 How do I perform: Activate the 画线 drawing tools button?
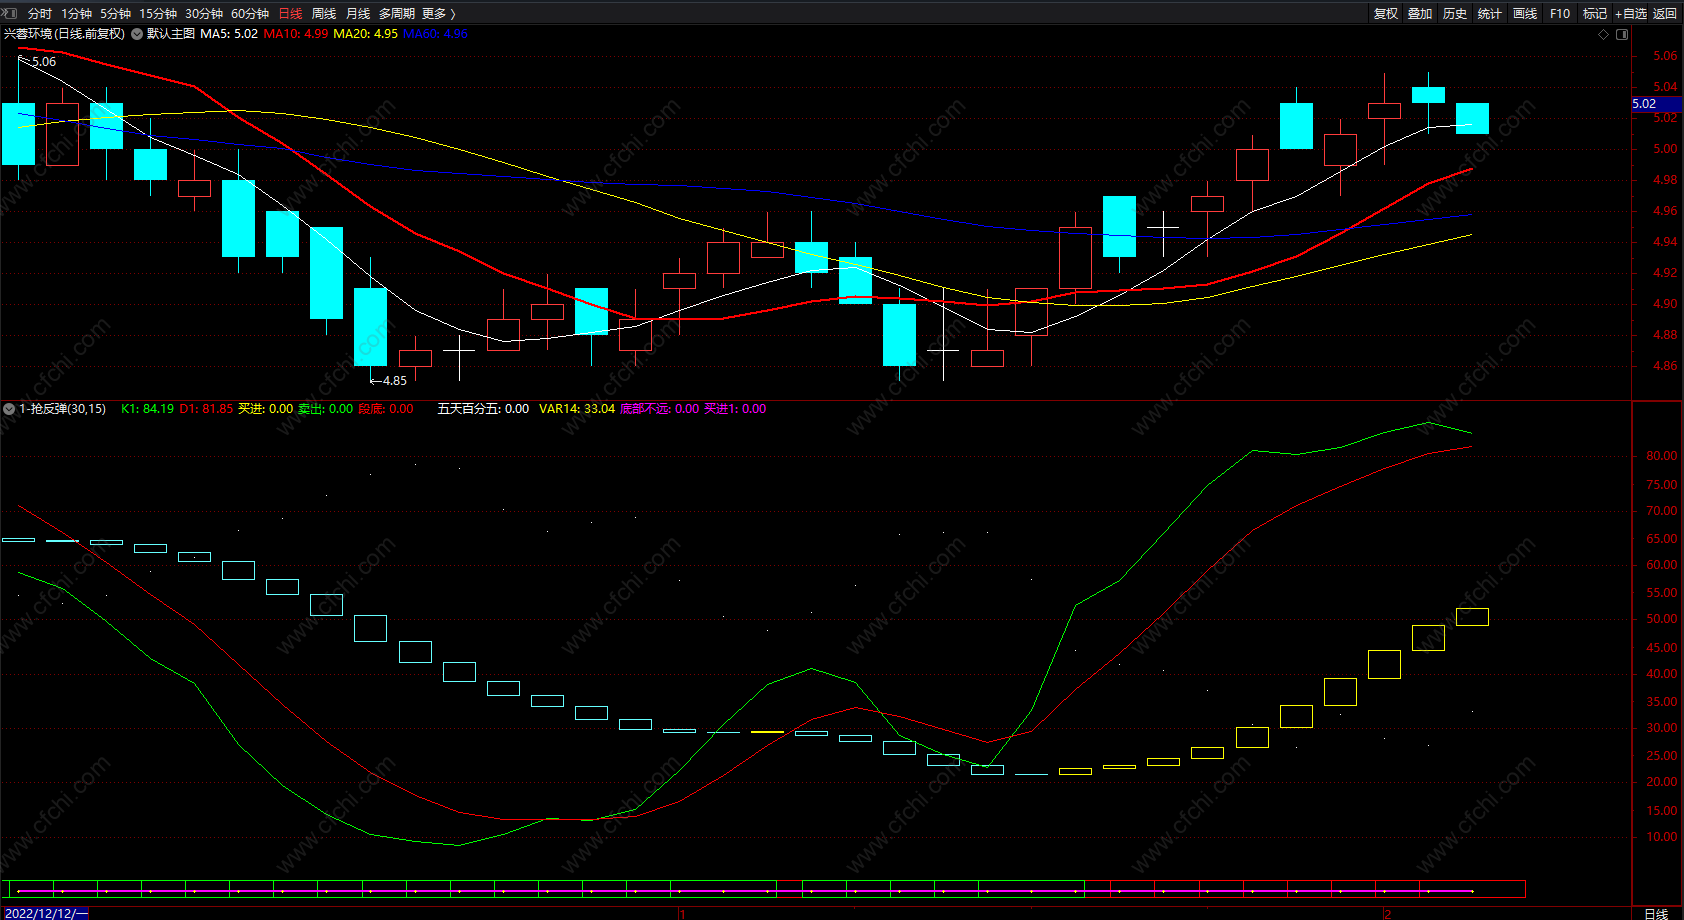[x=1525, y=13]
